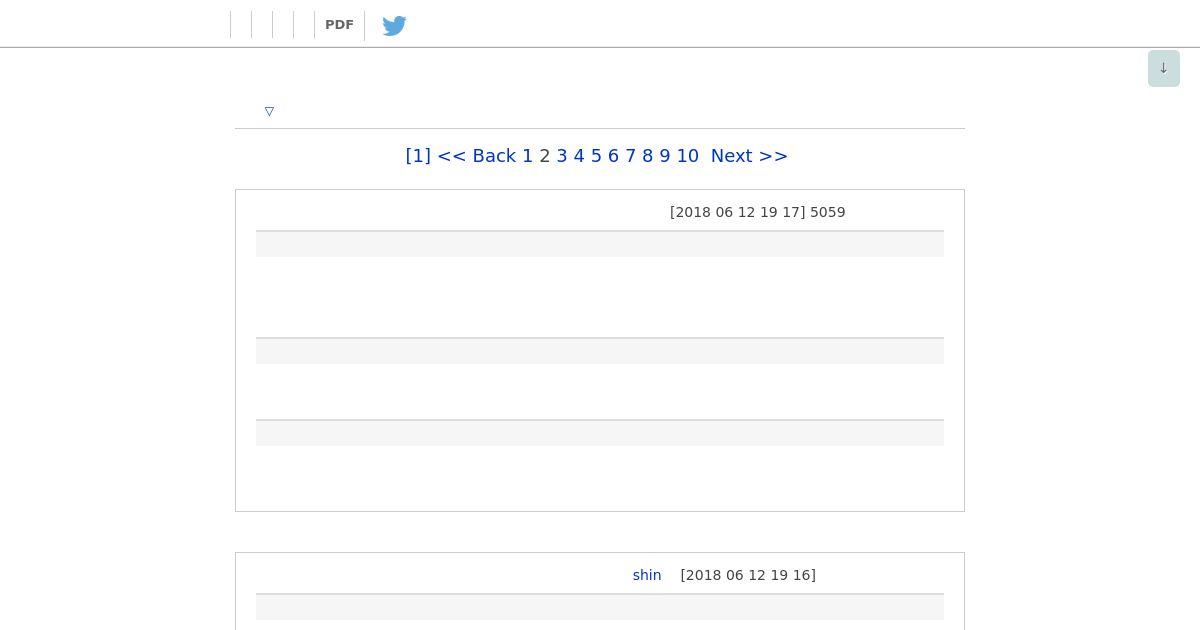The height and width of the screenshot is (630, 1200).
Task: Open page 10 in pagination
Action: [x=687, y=156]
